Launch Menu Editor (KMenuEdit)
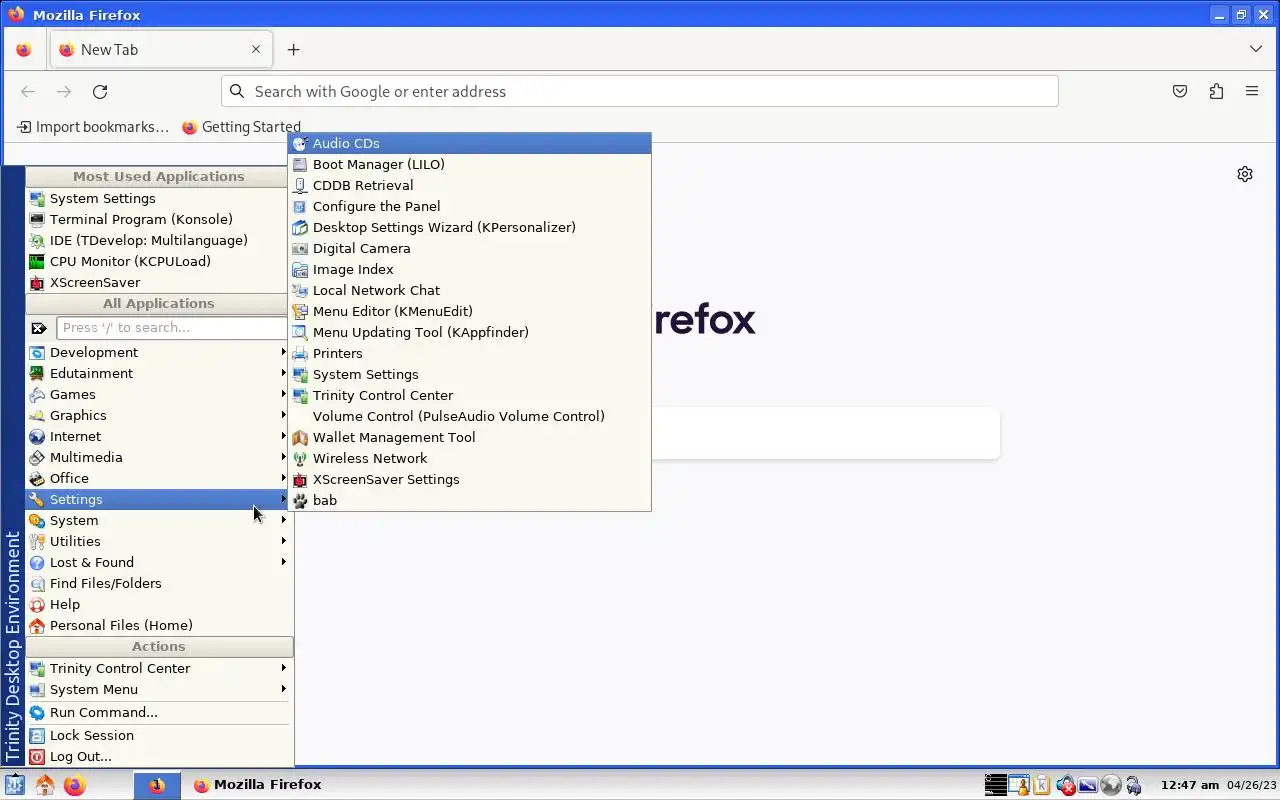The height and width of the screenshot is (800, 1280). (470, 311)
